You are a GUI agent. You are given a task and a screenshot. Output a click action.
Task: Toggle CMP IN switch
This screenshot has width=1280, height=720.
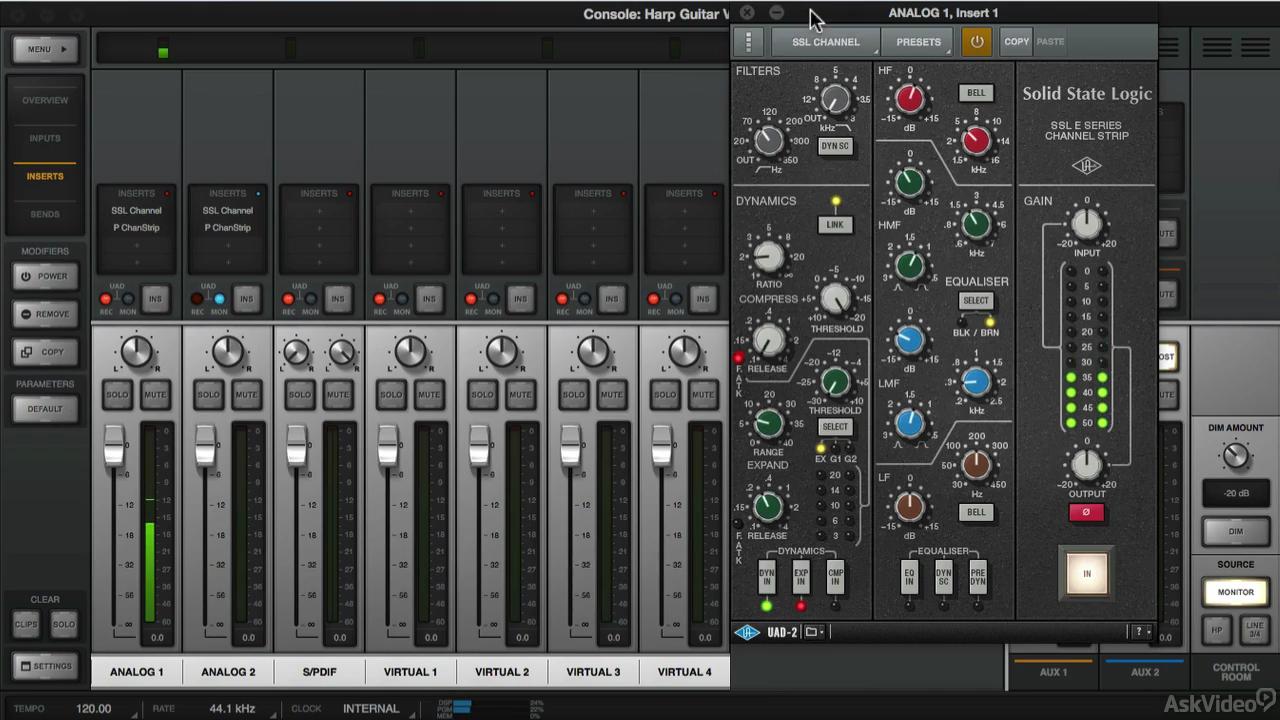tap(835, 577)
